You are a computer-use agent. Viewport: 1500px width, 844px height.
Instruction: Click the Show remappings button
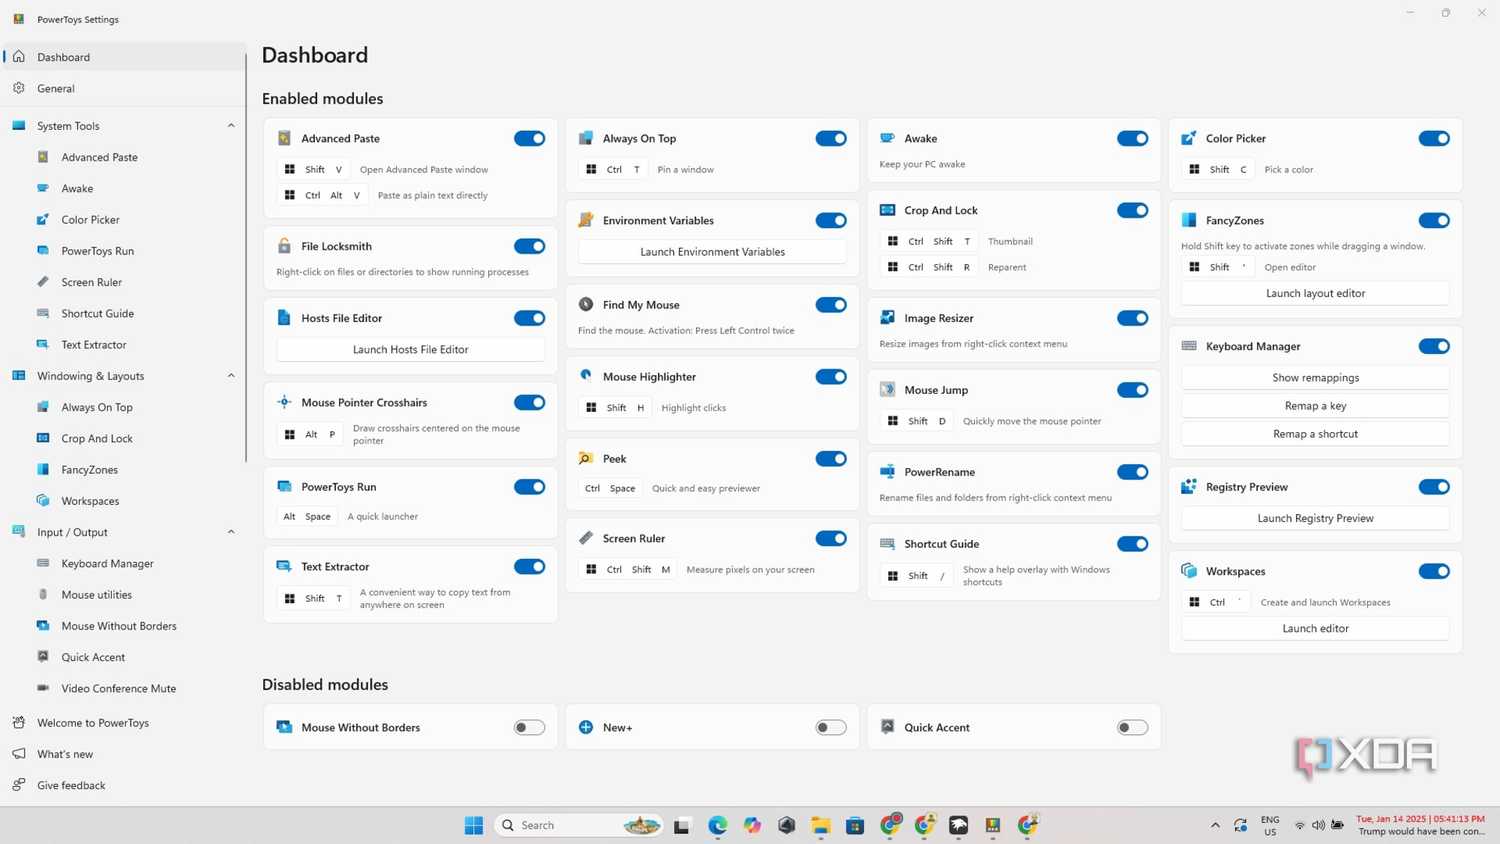1315,377
